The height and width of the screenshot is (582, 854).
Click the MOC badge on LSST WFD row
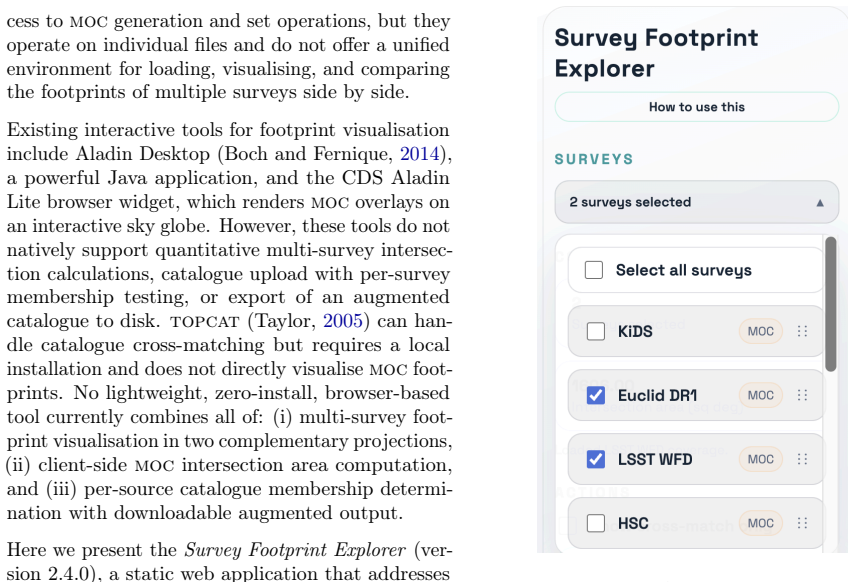760,459
